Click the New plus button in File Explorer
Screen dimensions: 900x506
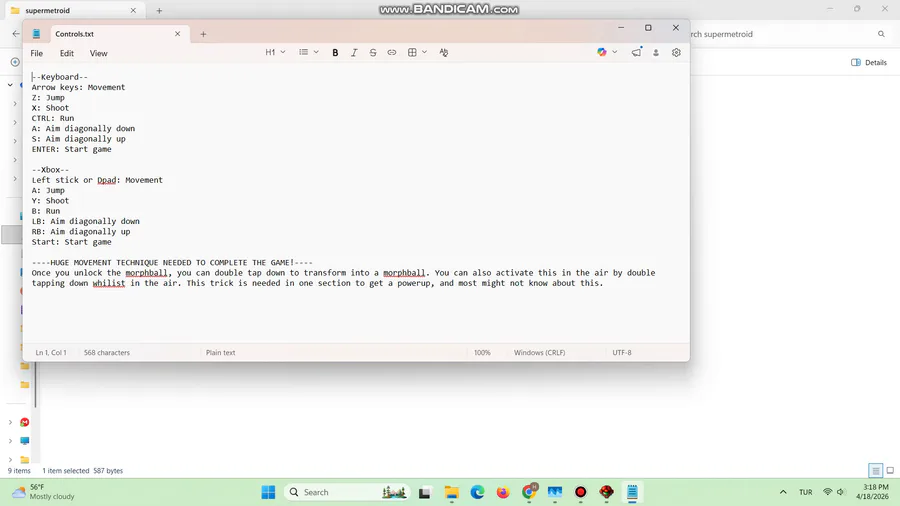click(x=15, y=62)
